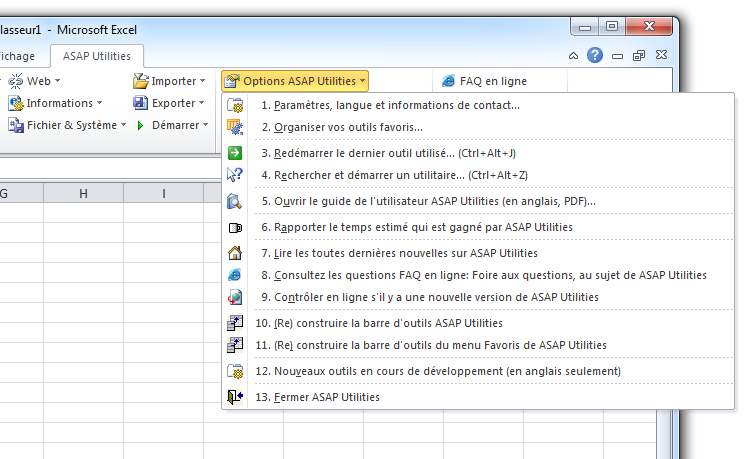
Task: Click the toolbar rebuild icon for item 11
Action: pos(235,345)
